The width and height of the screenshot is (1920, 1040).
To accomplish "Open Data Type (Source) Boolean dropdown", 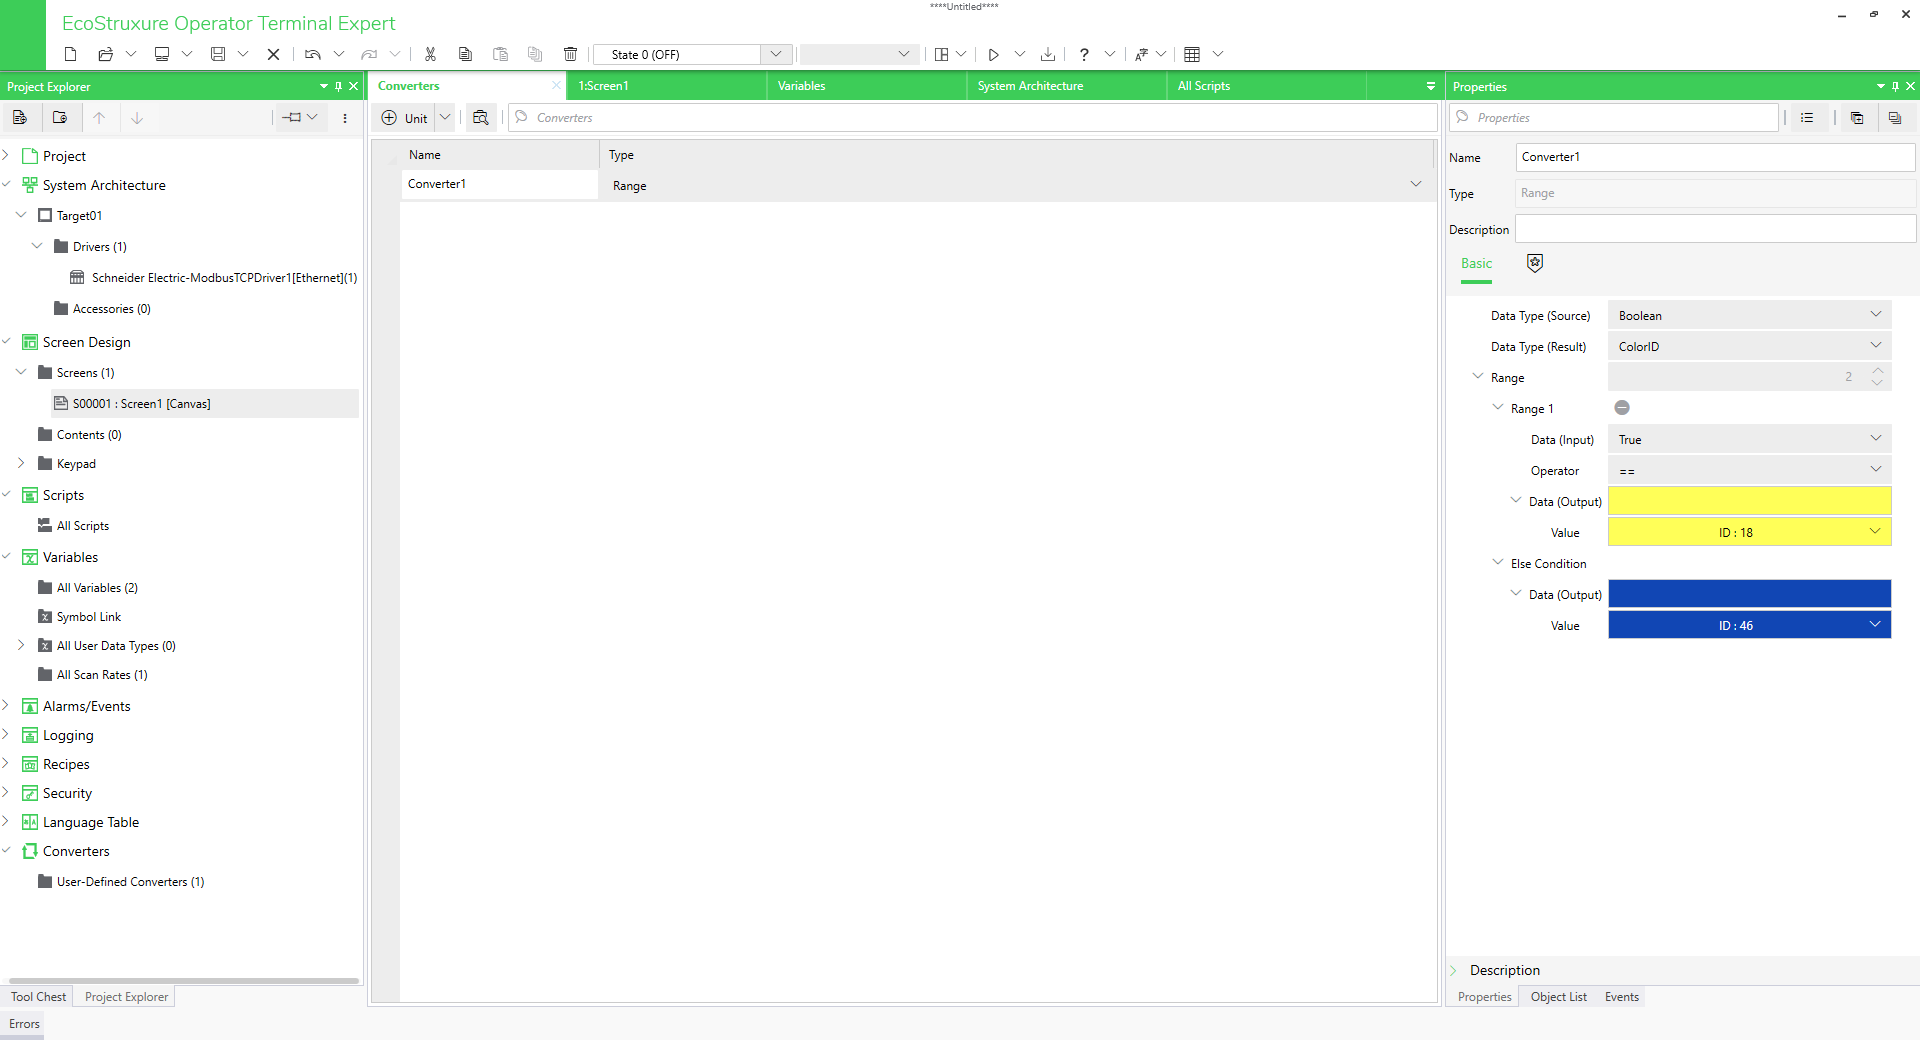I will click(1876, 314).
